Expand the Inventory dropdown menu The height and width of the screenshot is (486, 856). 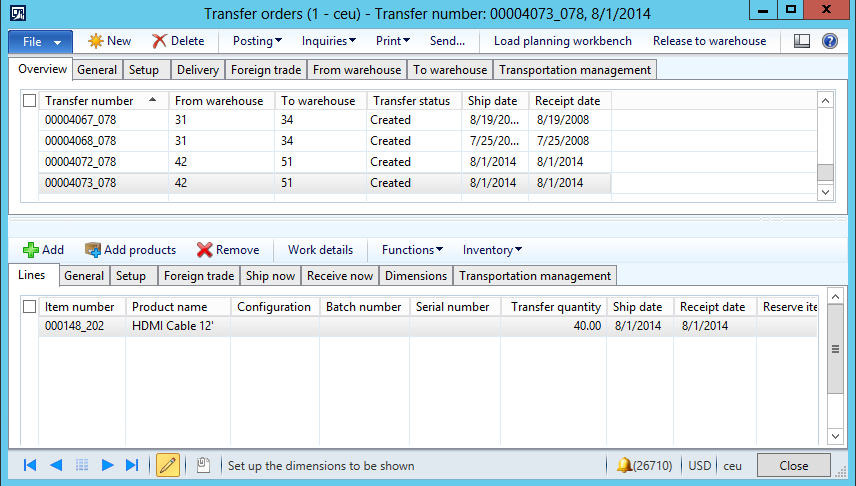tap(492, 250)
